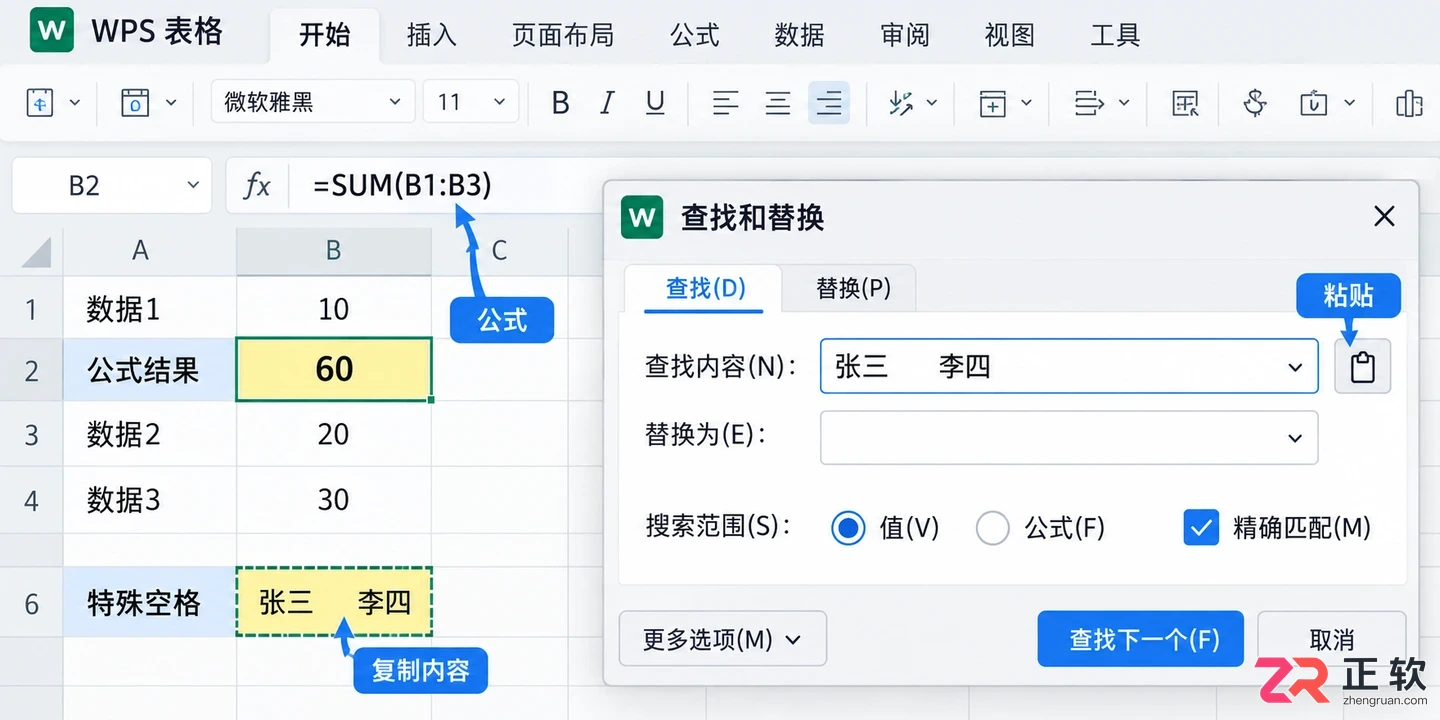The image size is (1440, 720).
Task: Select the 公式(F) radio button
Action: (x=992, y=527)
